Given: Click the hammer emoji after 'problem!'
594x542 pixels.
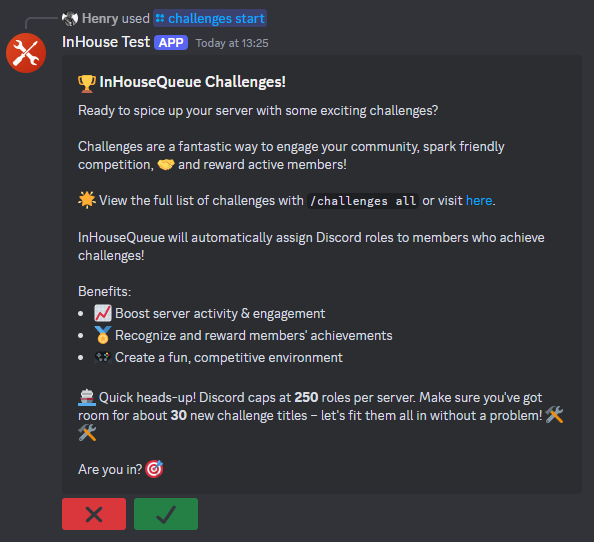Looking at the screenshot, I should coord(554,415).
